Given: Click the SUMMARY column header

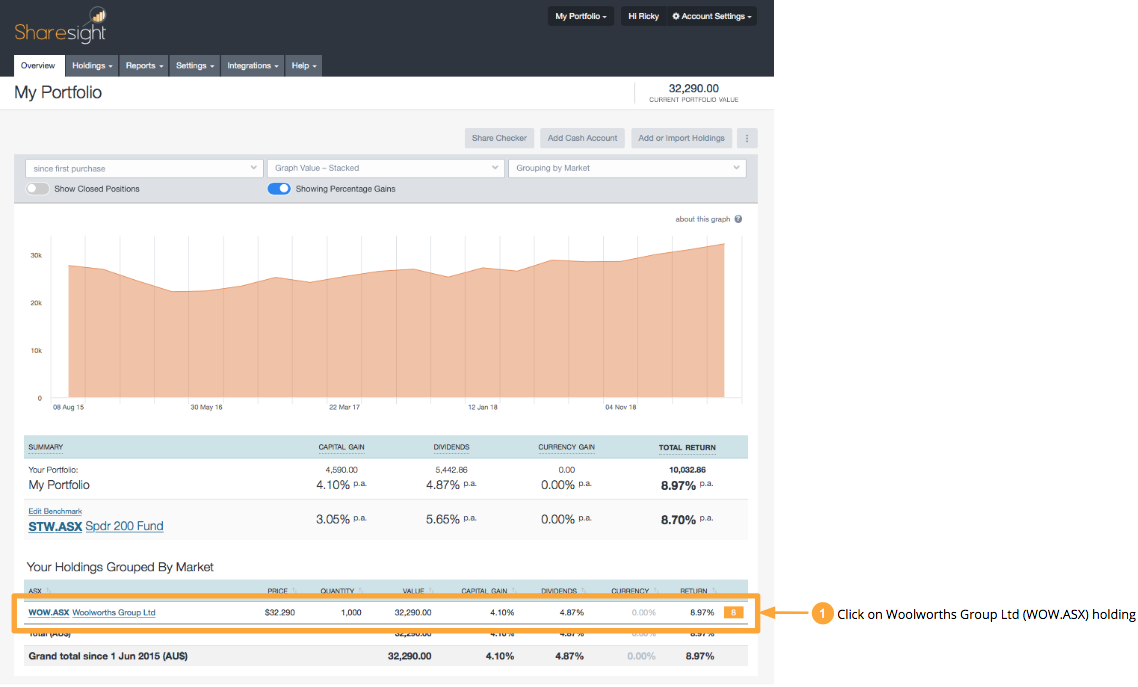Looking at the screenshot, I should (46, 447).
